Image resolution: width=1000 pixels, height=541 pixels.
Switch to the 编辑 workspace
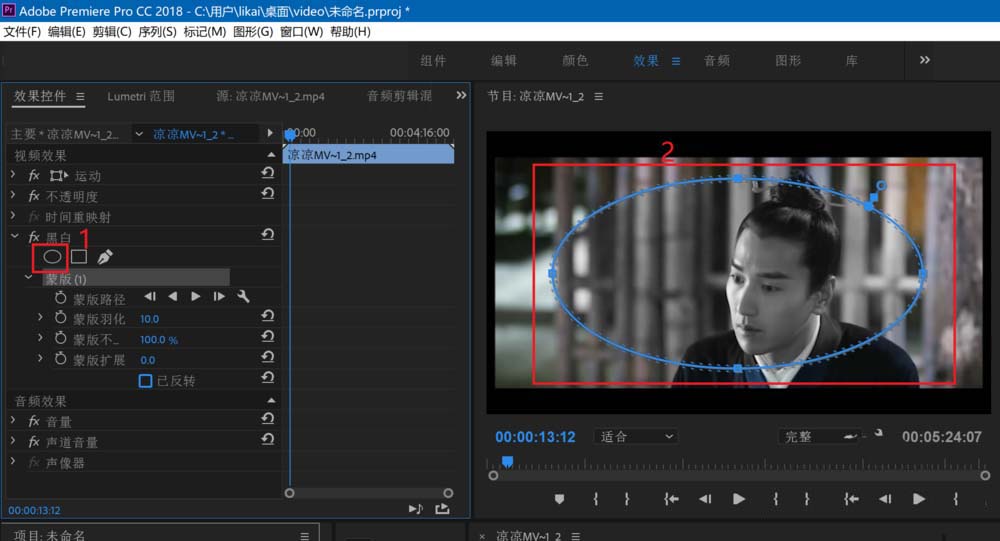[504, 61]
